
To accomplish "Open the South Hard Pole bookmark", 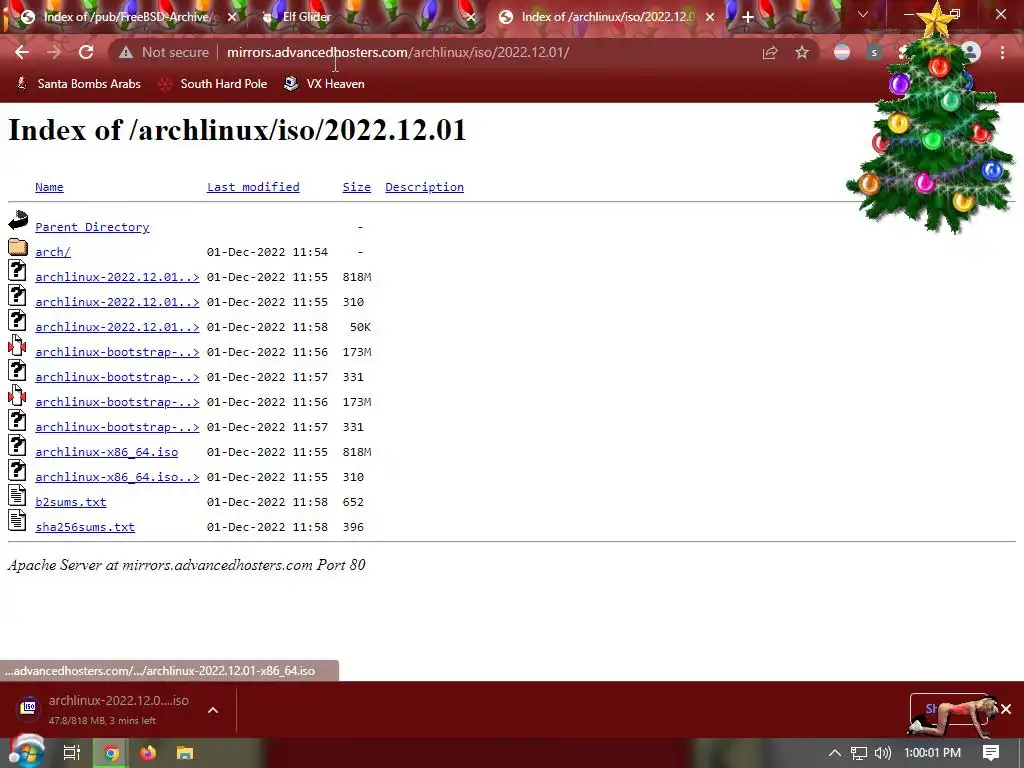I will pyautogui.click(x=214, y=84).
